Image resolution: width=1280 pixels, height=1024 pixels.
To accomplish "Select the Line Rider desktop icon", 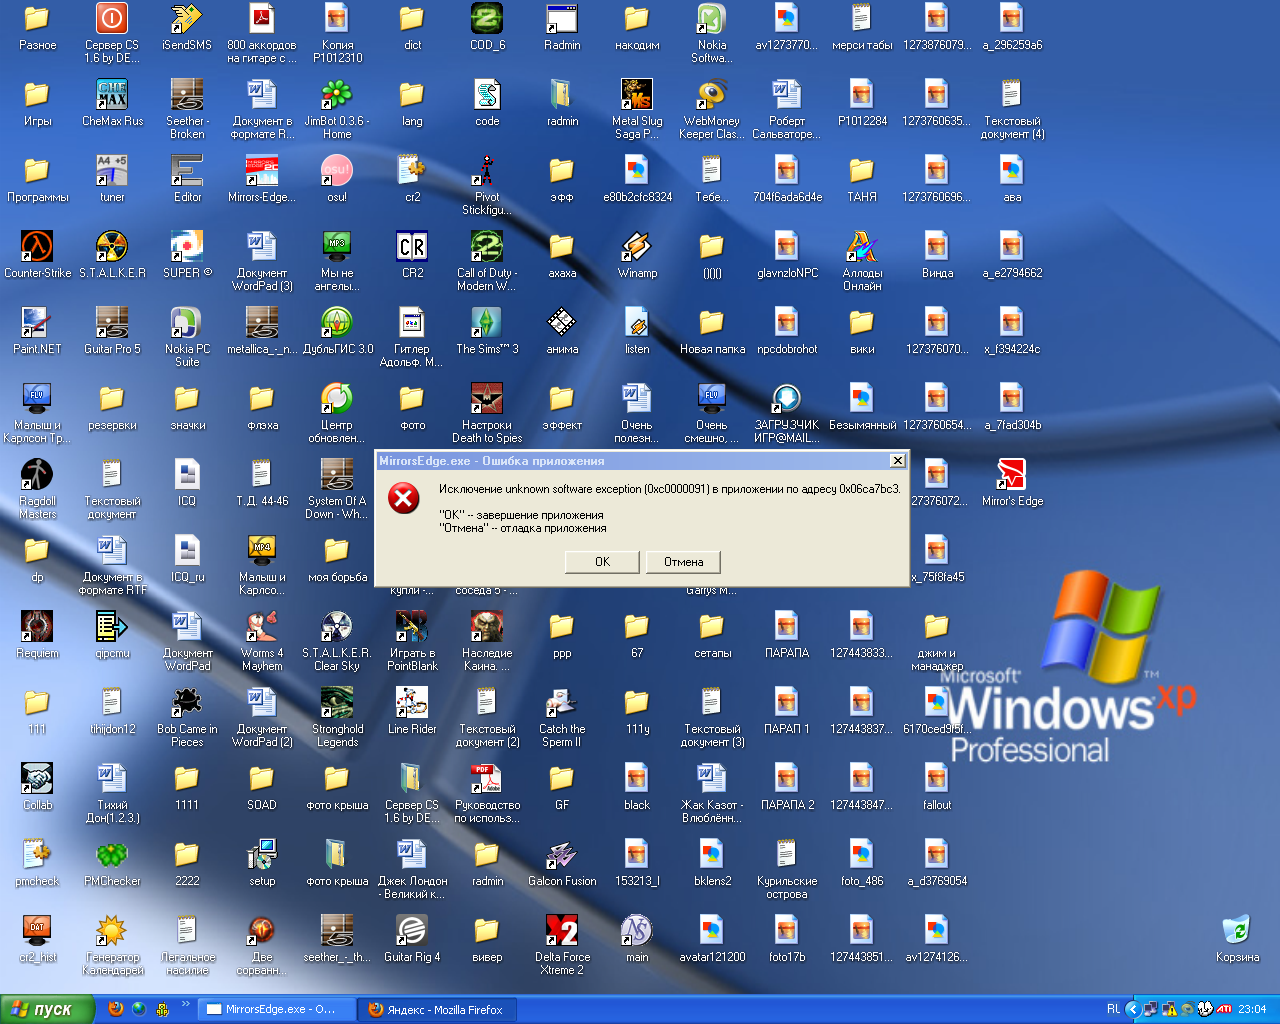I will point(412,710).
